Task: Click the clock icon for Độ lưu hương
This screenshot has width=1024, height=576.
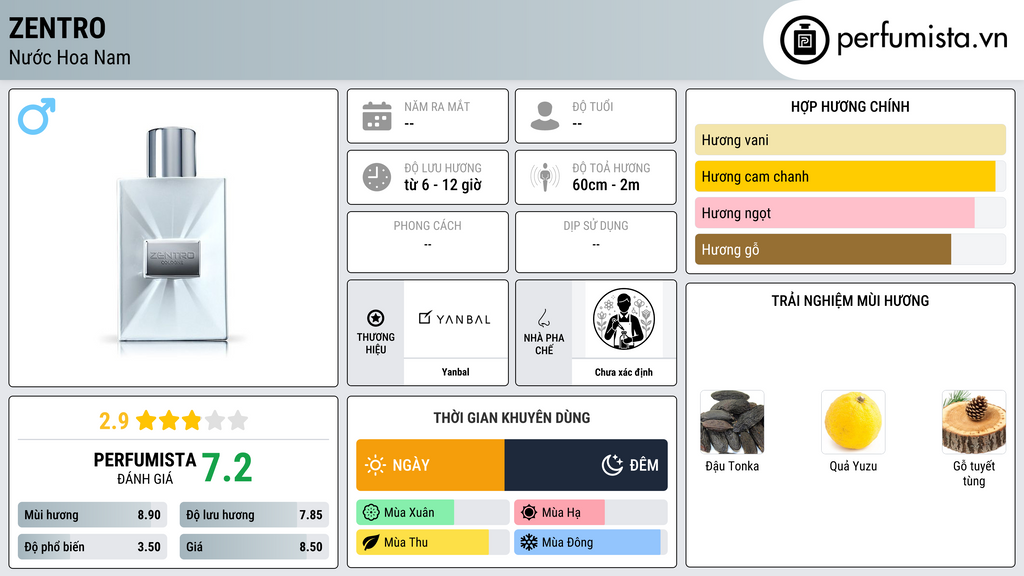Action: click(377, 177)
